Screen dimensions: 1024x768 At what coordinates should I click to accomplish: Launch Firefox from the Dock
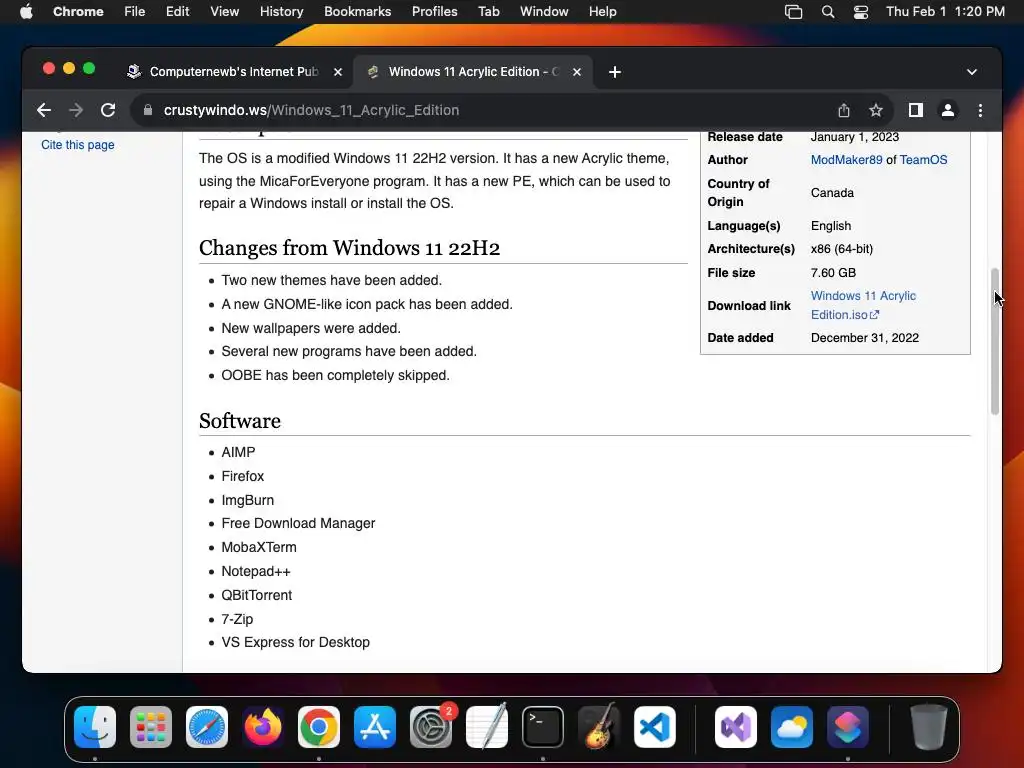[x=263, y=727]
